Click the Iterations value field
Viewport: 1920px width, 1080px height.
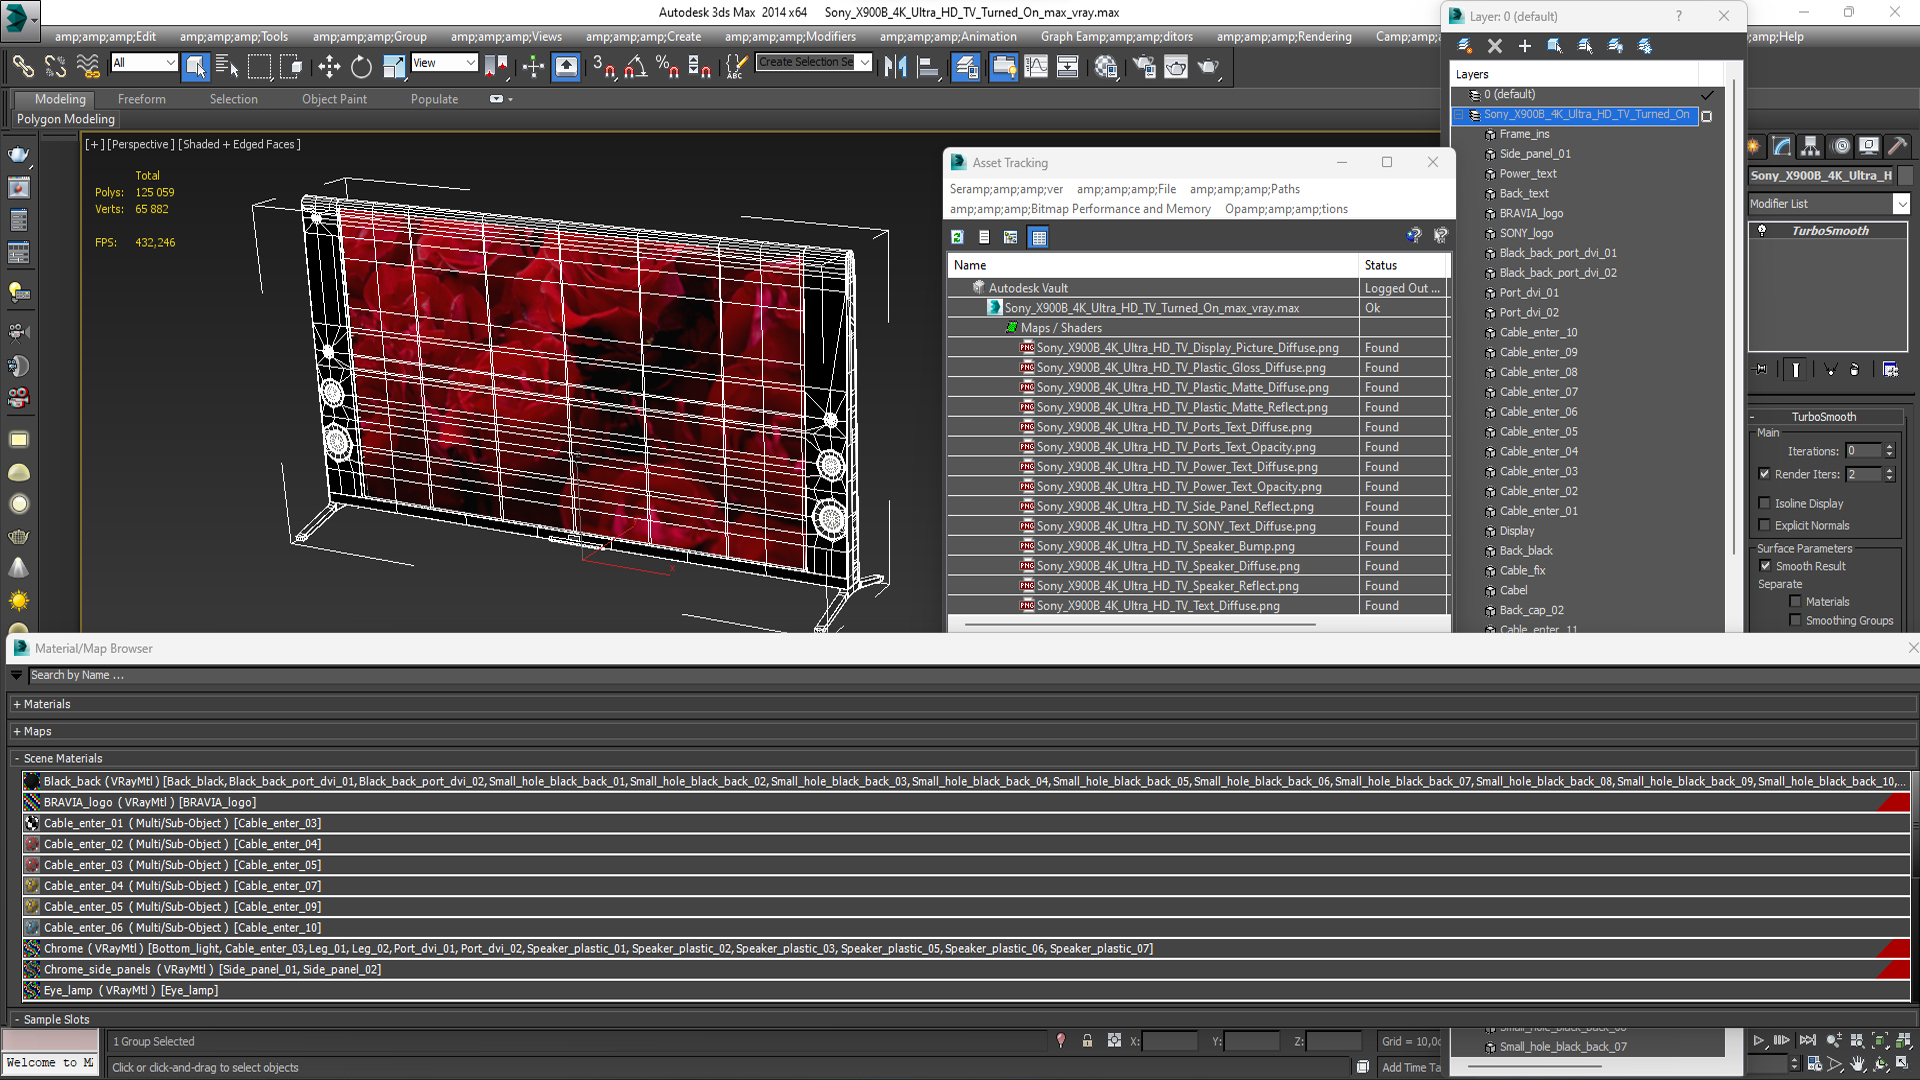tap(1863, 451)
